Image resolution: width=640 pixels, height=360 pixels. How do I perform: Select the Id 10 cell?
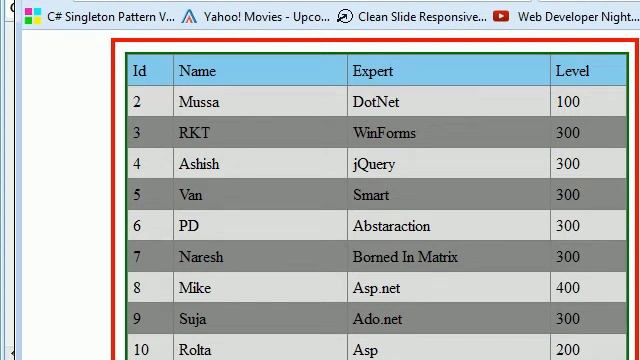(x=151, y=347)
